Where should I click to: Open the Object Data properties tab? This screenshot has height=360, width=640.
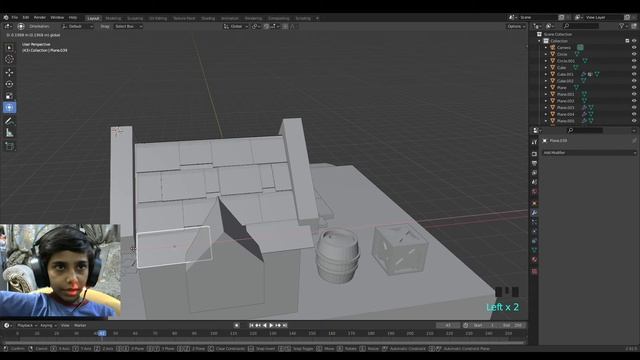point(534,250)
